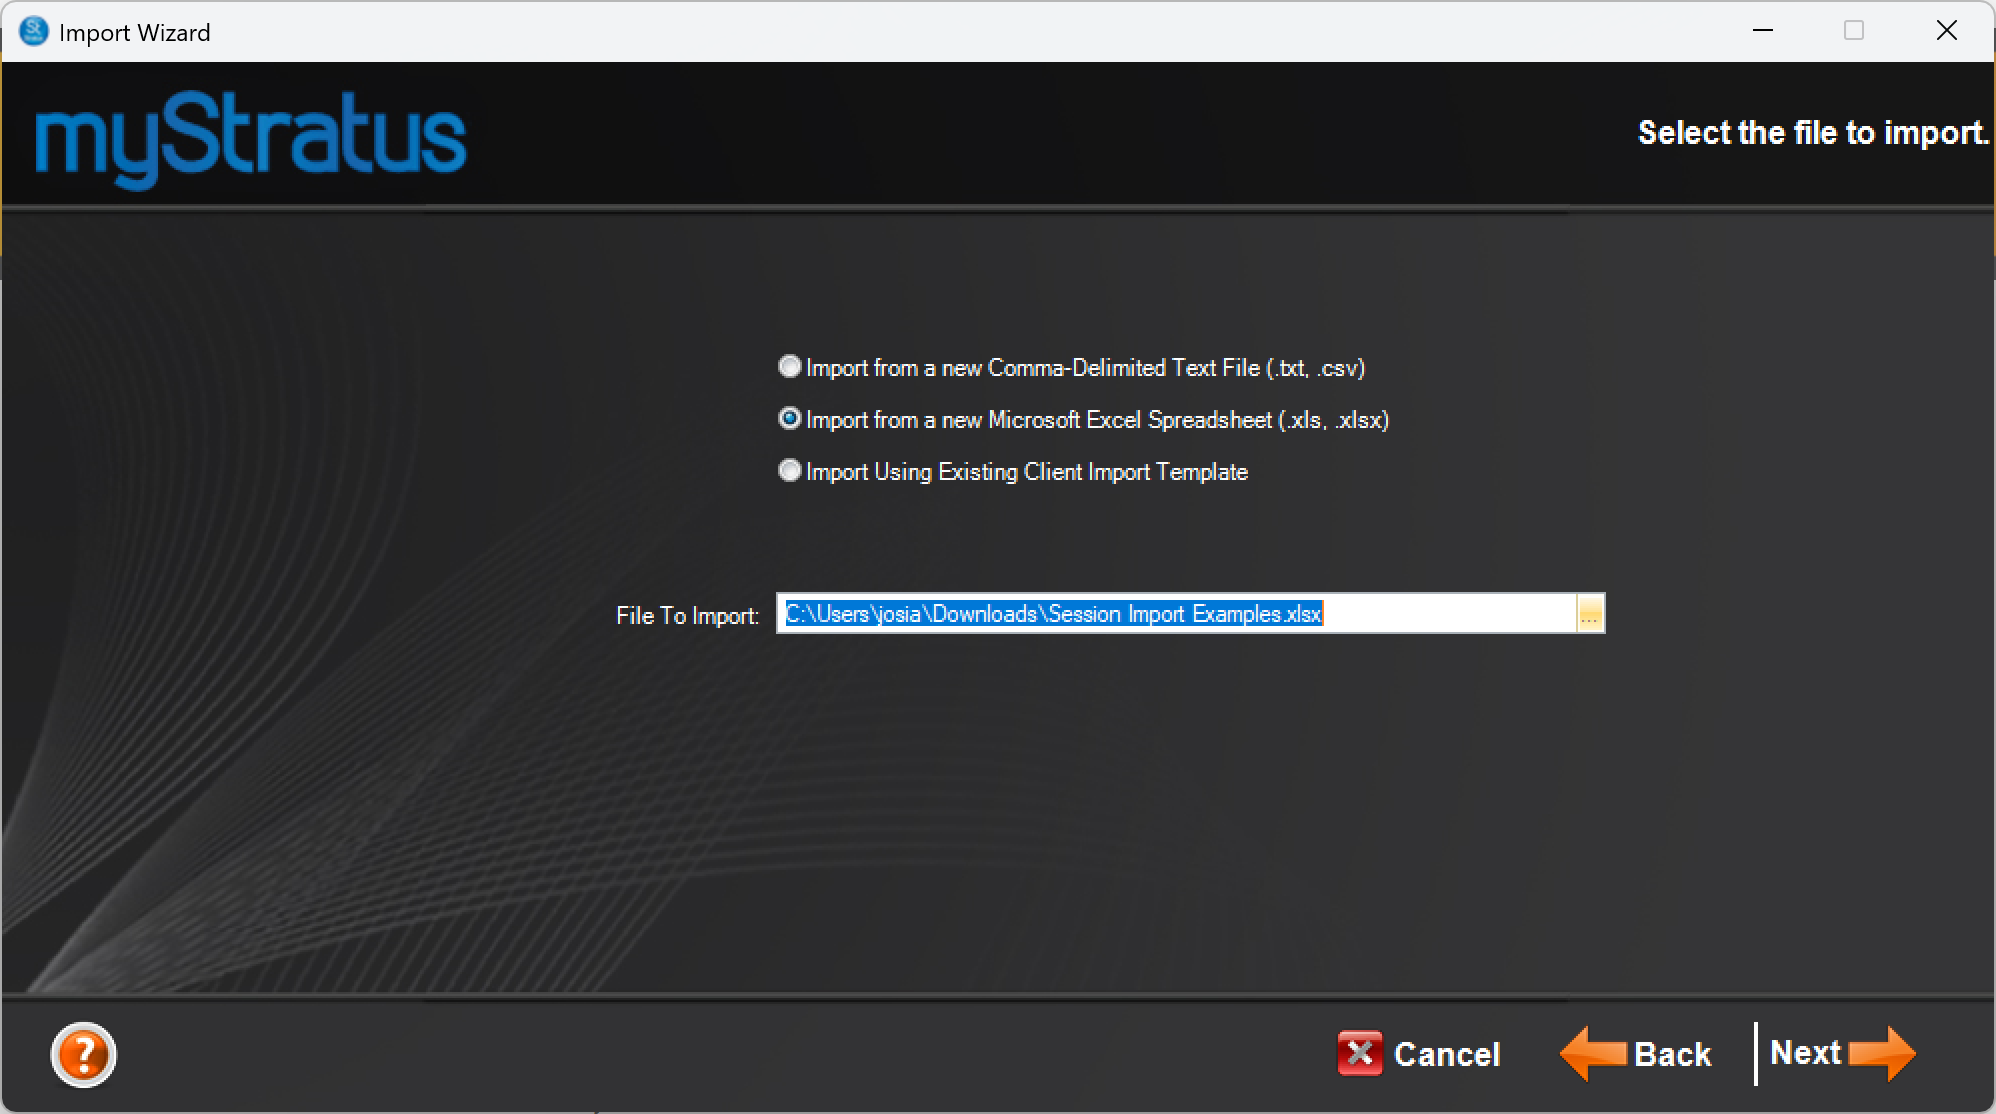This screenshot has width=1996, height=1114.
Task: Click the File To Import path field
Action: tap(1176, 613)
